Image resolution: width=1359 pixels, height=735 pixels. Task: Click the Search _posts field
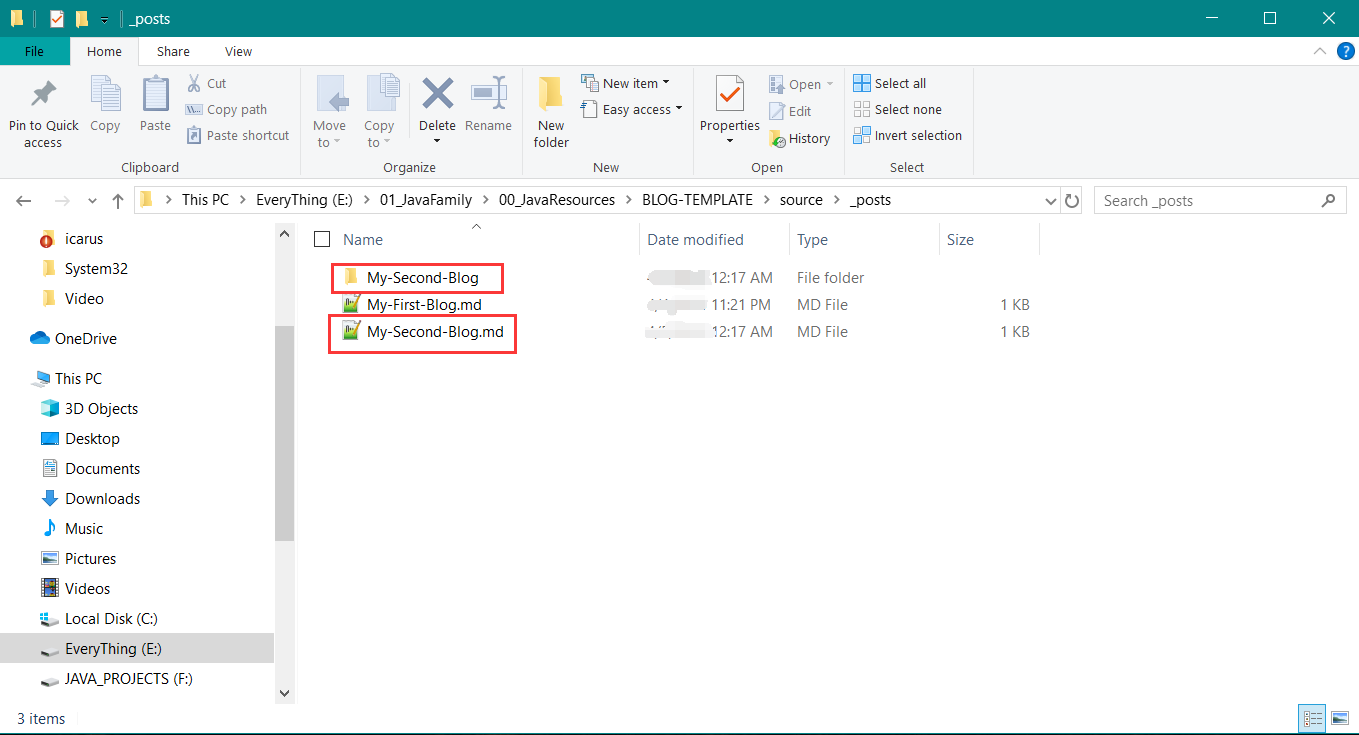(x=1210, y=200)
